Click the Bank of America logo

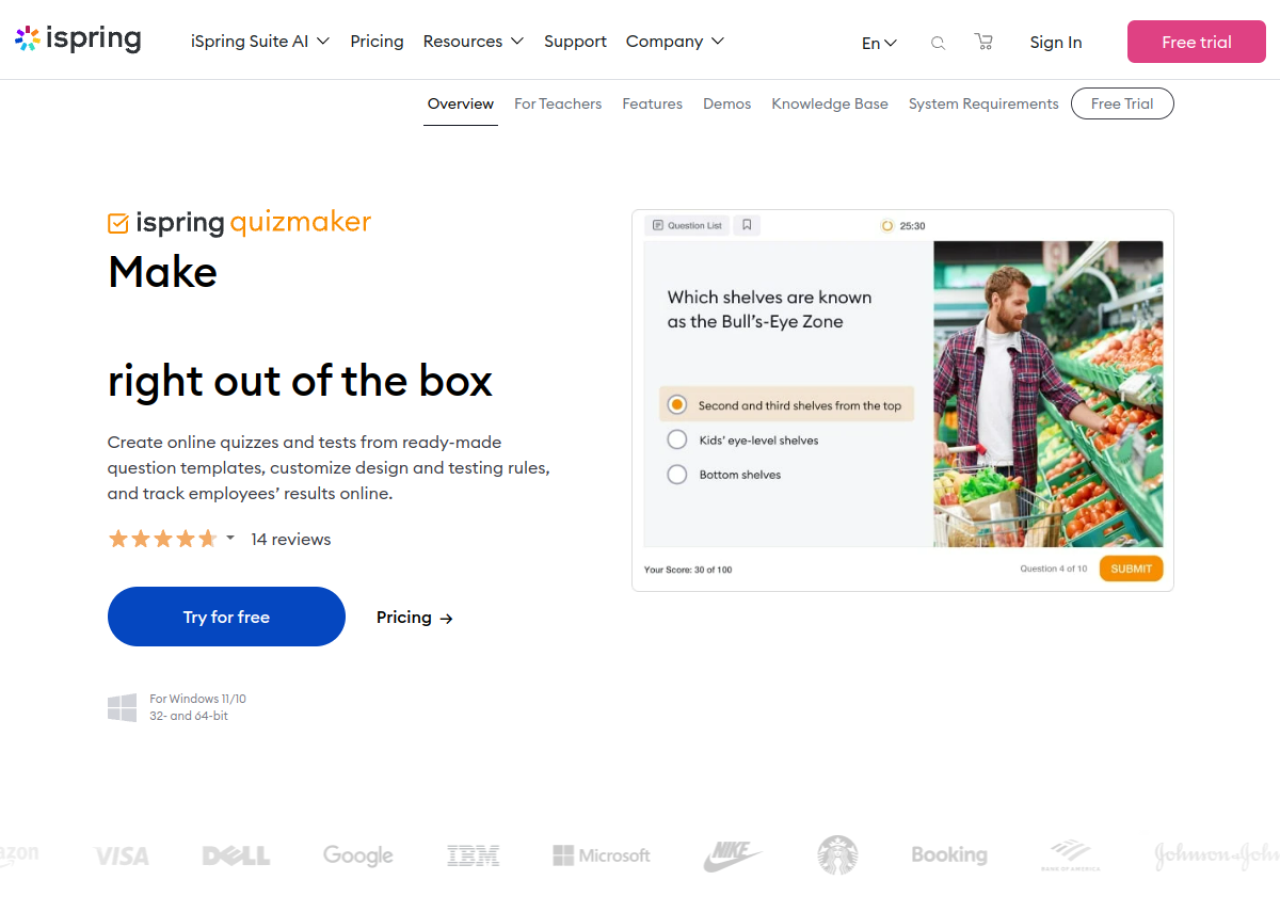tap(1070, 856)
